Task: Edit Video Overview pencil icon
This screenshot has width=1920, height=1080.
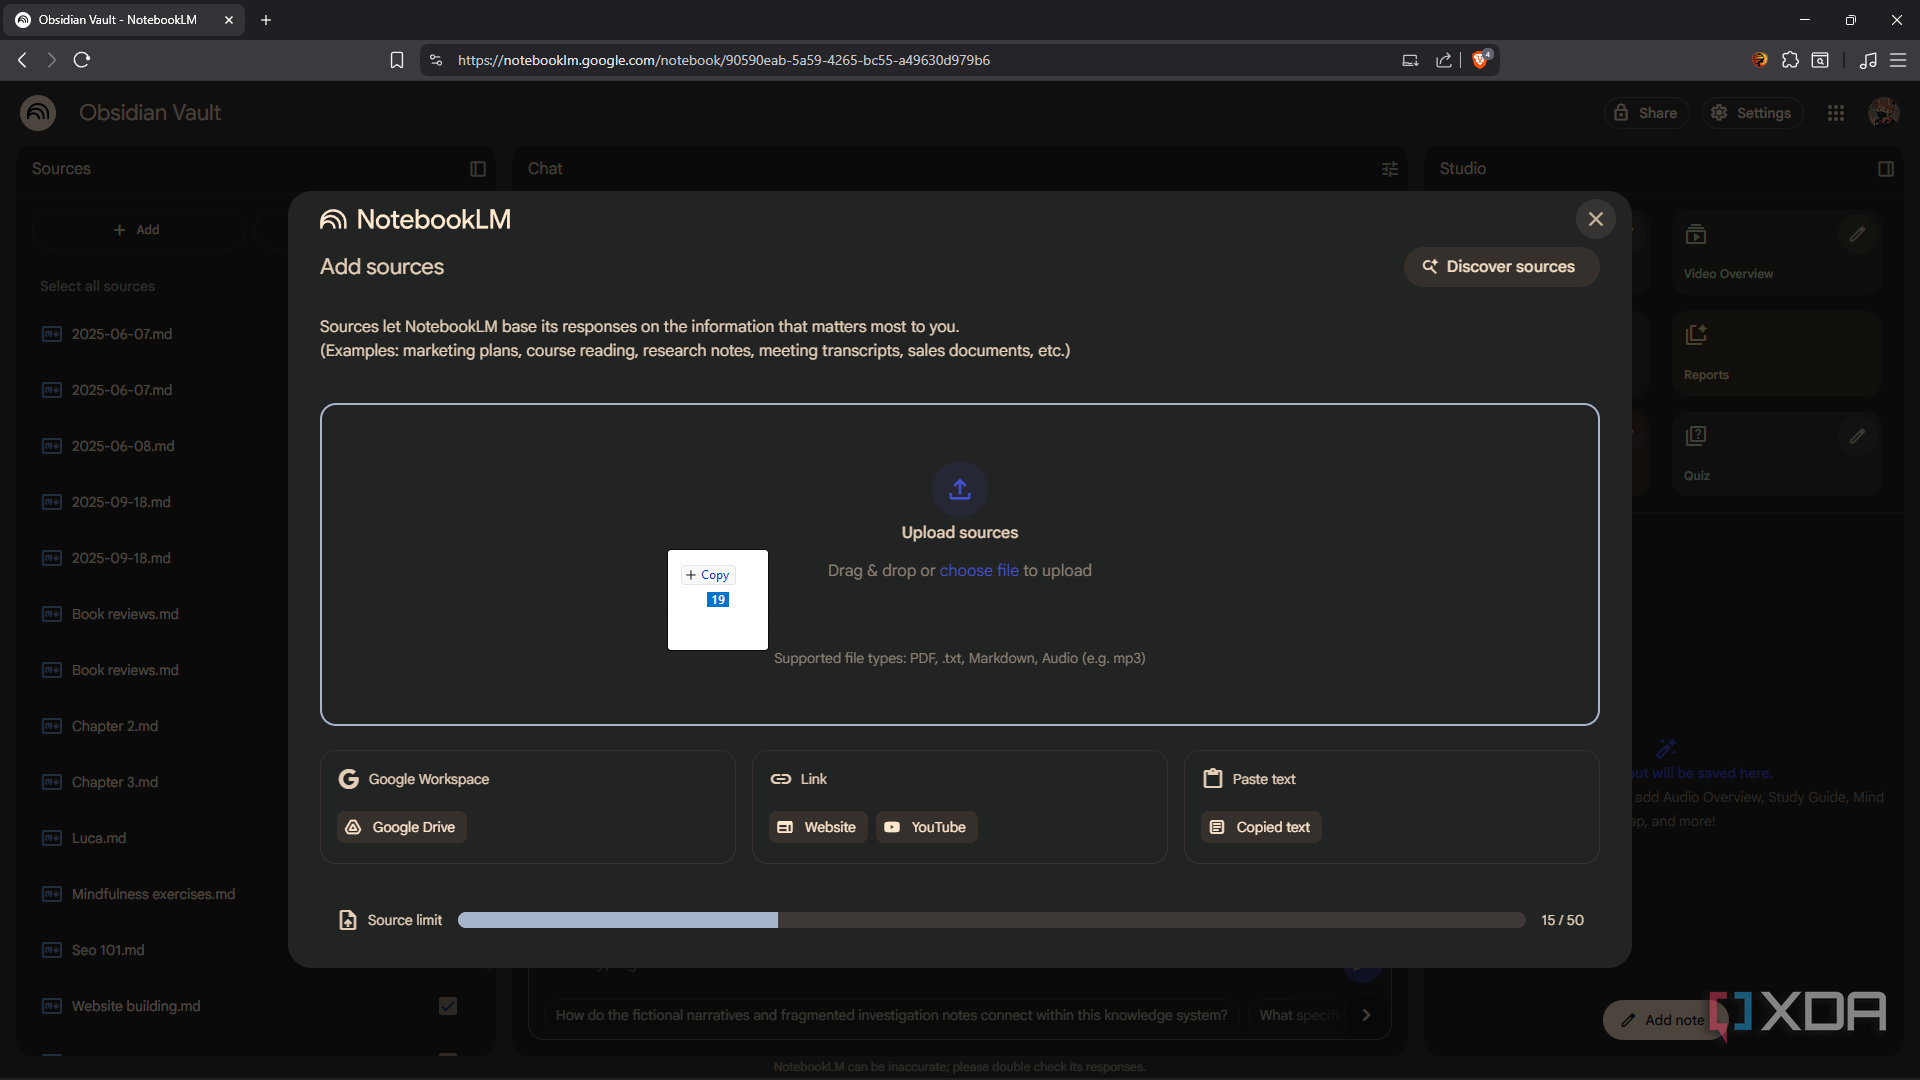Action: [x=1857, y=234]
